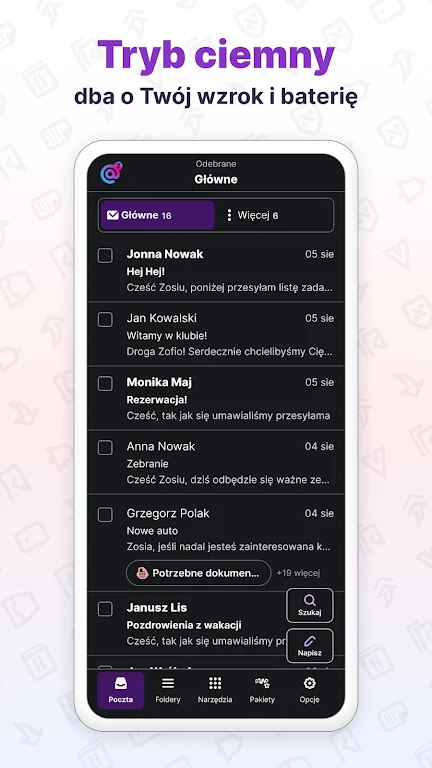Show the +19 więcej attachments

tap(298, 573)
